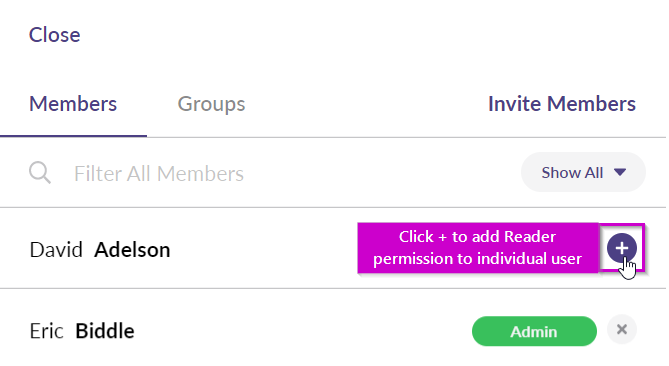Click the magenta Reader permission tooltip callout
The width and height of the screenshot is (669, 366).
(x=477, y=247)
